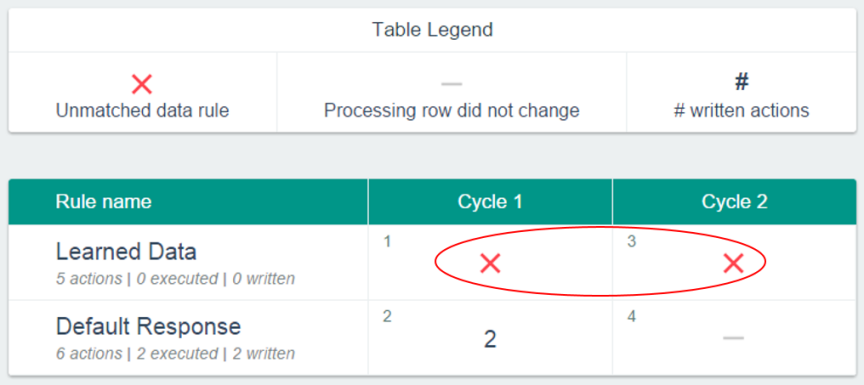The width and height of the screenshot is (864, 385).
Task: Click Default Response action stats subtitle
Action: (175, 353)
